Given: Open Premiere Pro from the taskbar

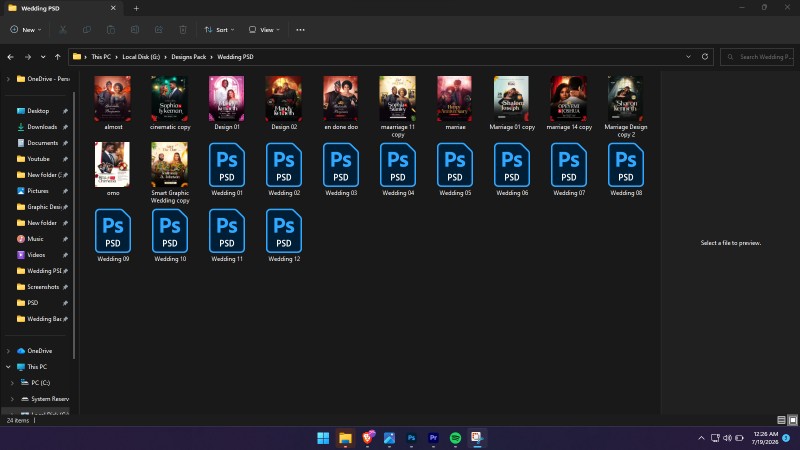Looking at the screenshot, I should 433,438.
